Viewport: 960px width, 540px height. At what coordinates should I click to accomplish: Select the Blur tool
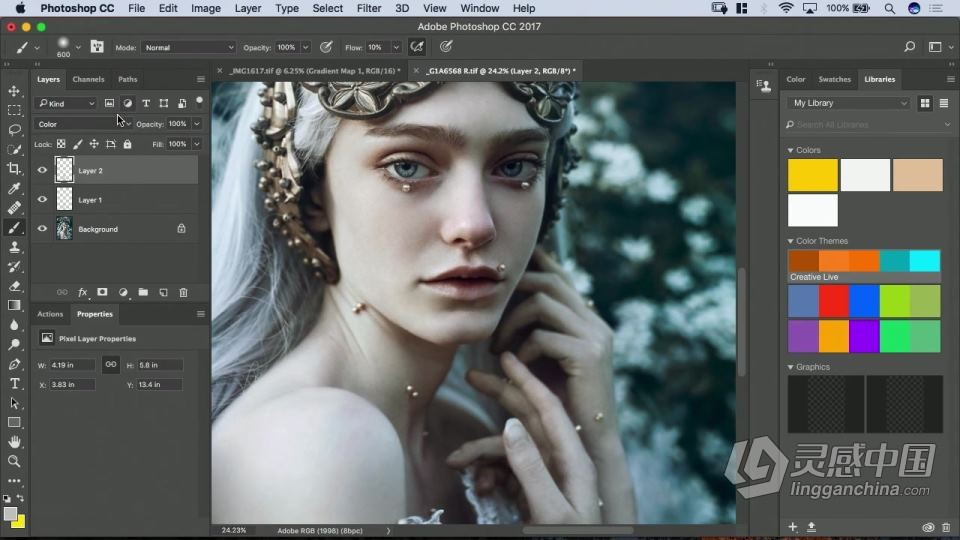pyautogui.click(x=14, y=325)
